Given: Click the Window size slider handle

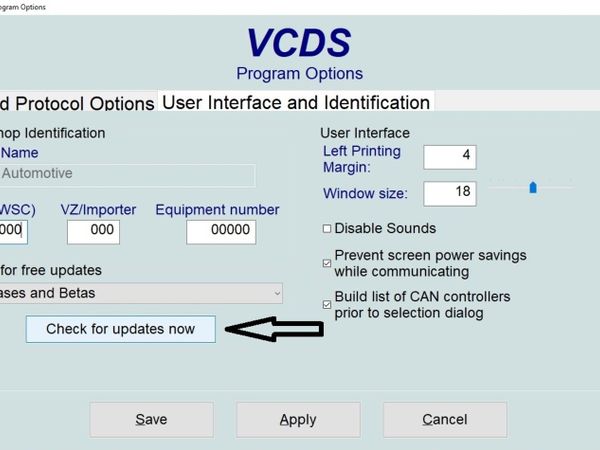Looking at the screenshot, I should point(533,187).
